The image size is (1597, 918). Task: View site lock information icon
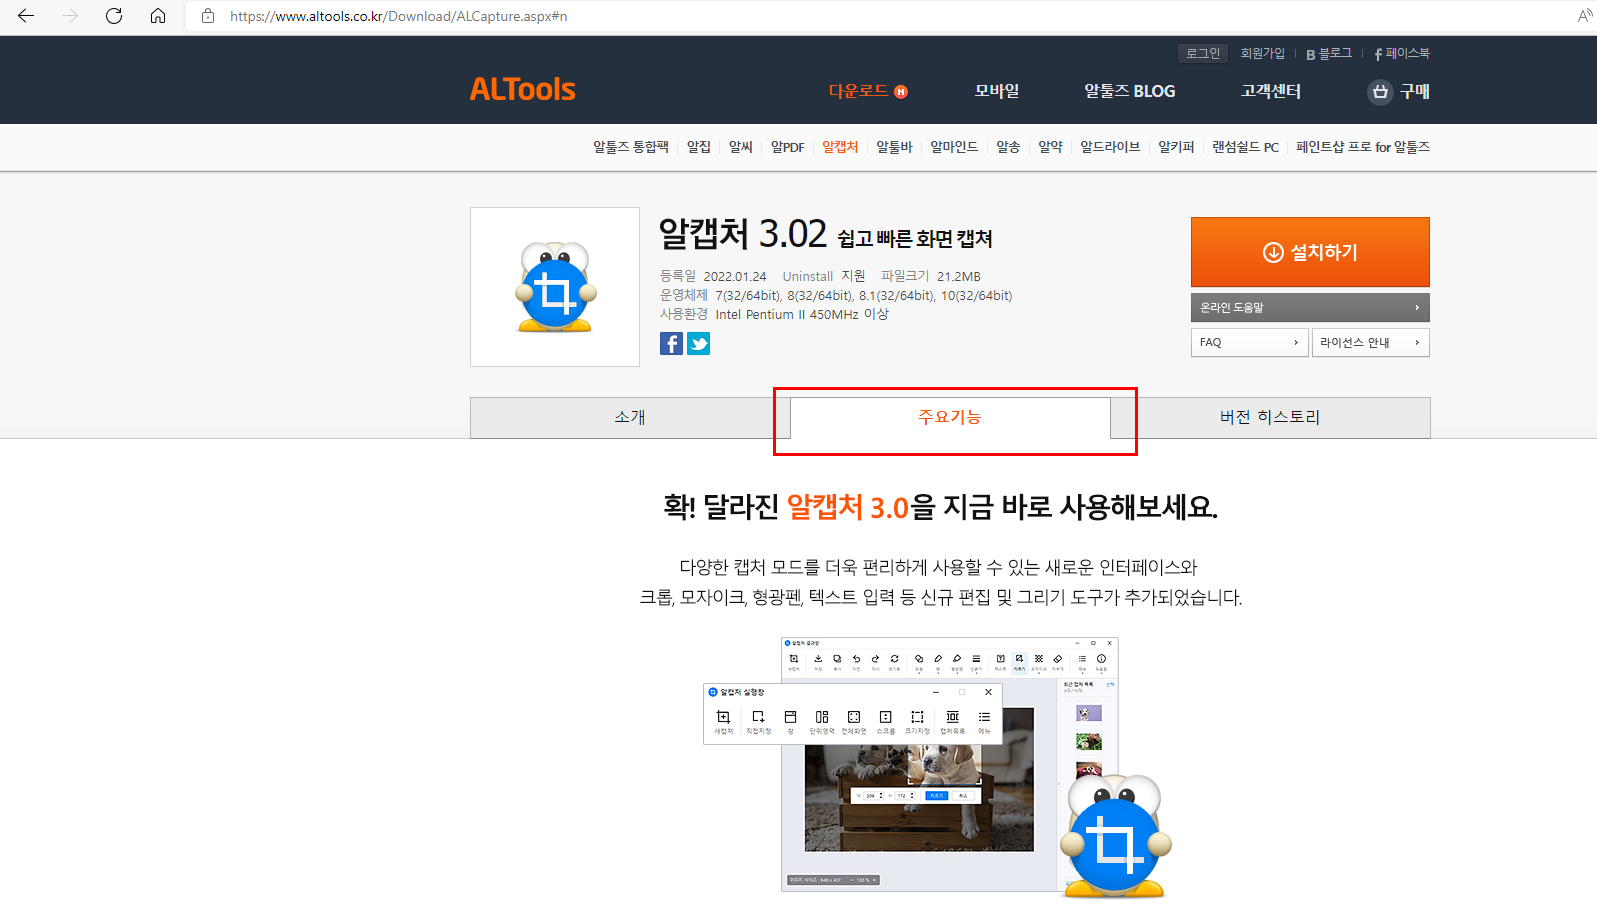point(208,16)
